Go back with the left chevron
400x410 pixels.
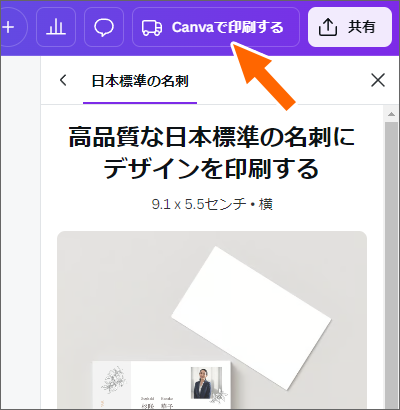tap(63, 80)
